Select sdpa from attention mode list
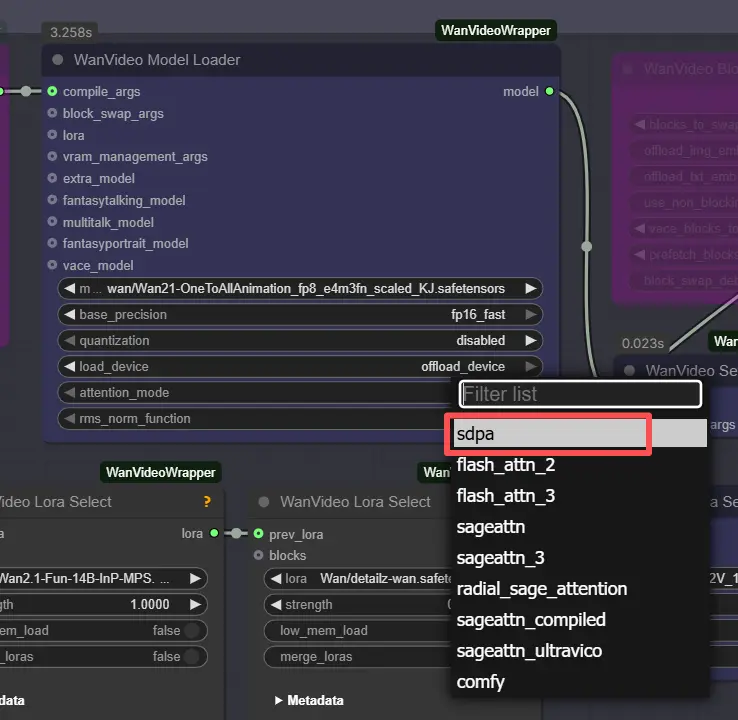 tap(548, 434)
